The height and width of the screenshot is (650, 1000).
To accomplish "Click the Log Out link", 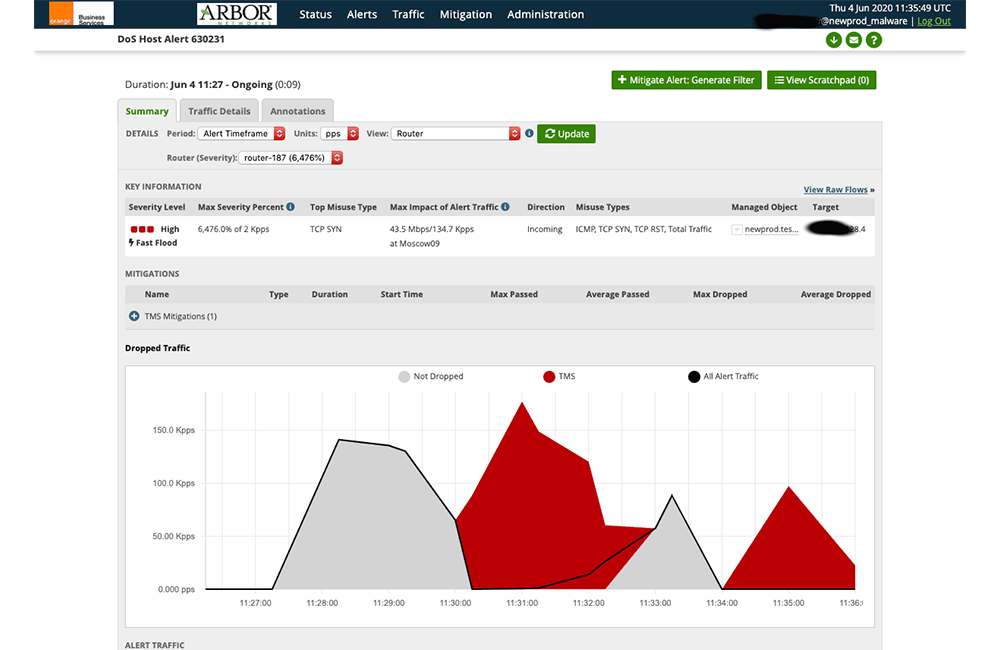I will (934, 21).
